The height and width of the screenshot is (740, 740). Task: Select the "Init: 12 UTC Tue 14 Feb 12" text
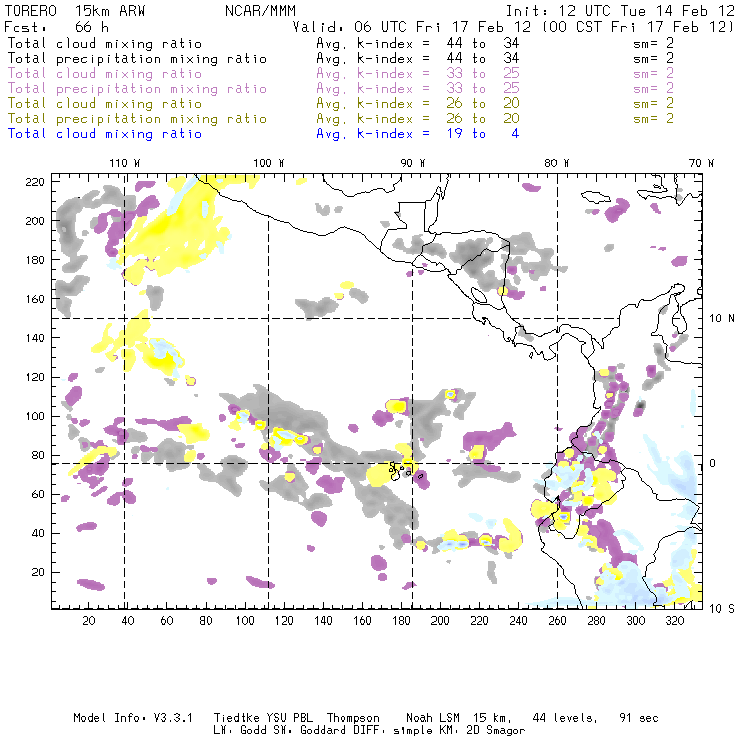point(620,10)
